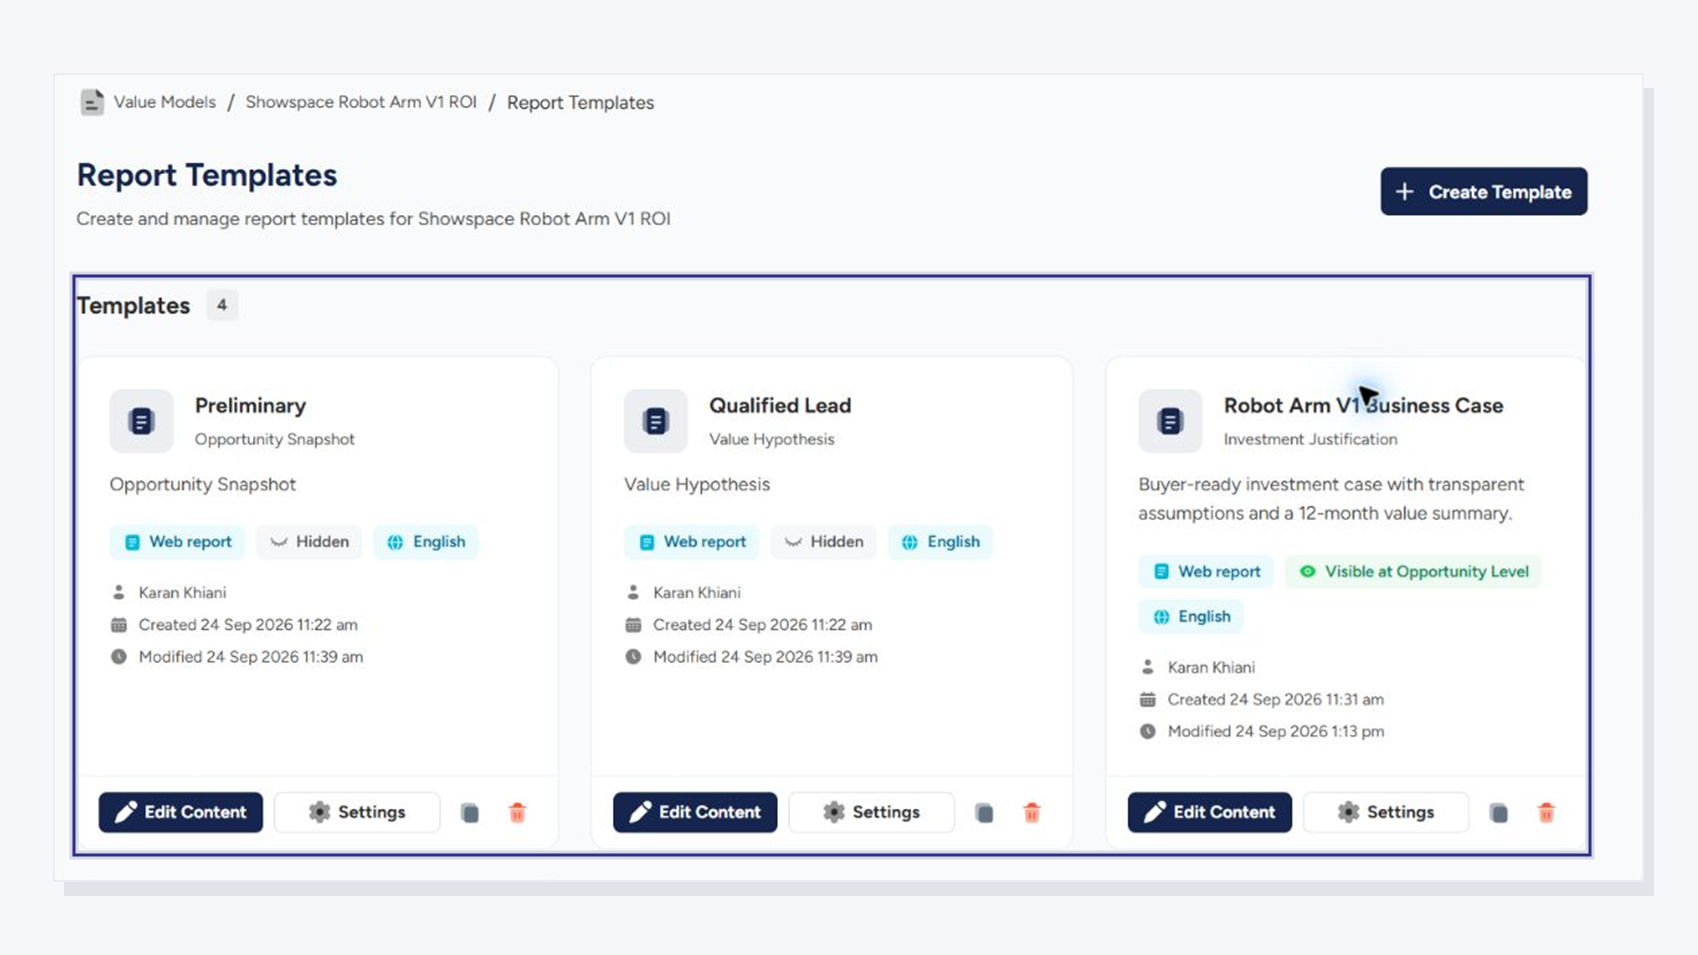The height and width of the screenshot is (955, 1698).
Task: Edit Content of the Preliminary template
Action: point(181,812)
